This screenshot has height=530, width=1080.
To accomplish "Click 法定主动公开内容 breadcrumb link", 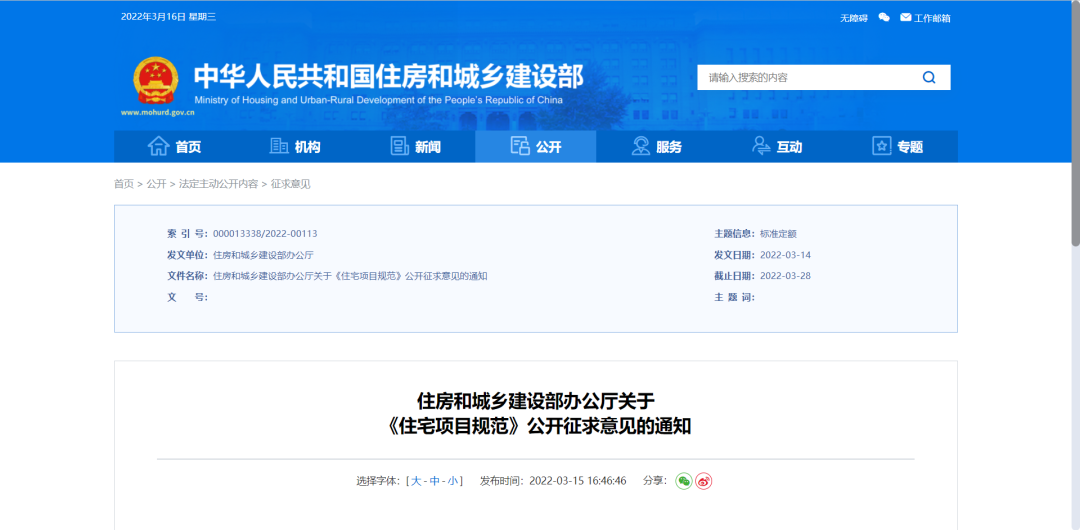I will tap(218, 184).
